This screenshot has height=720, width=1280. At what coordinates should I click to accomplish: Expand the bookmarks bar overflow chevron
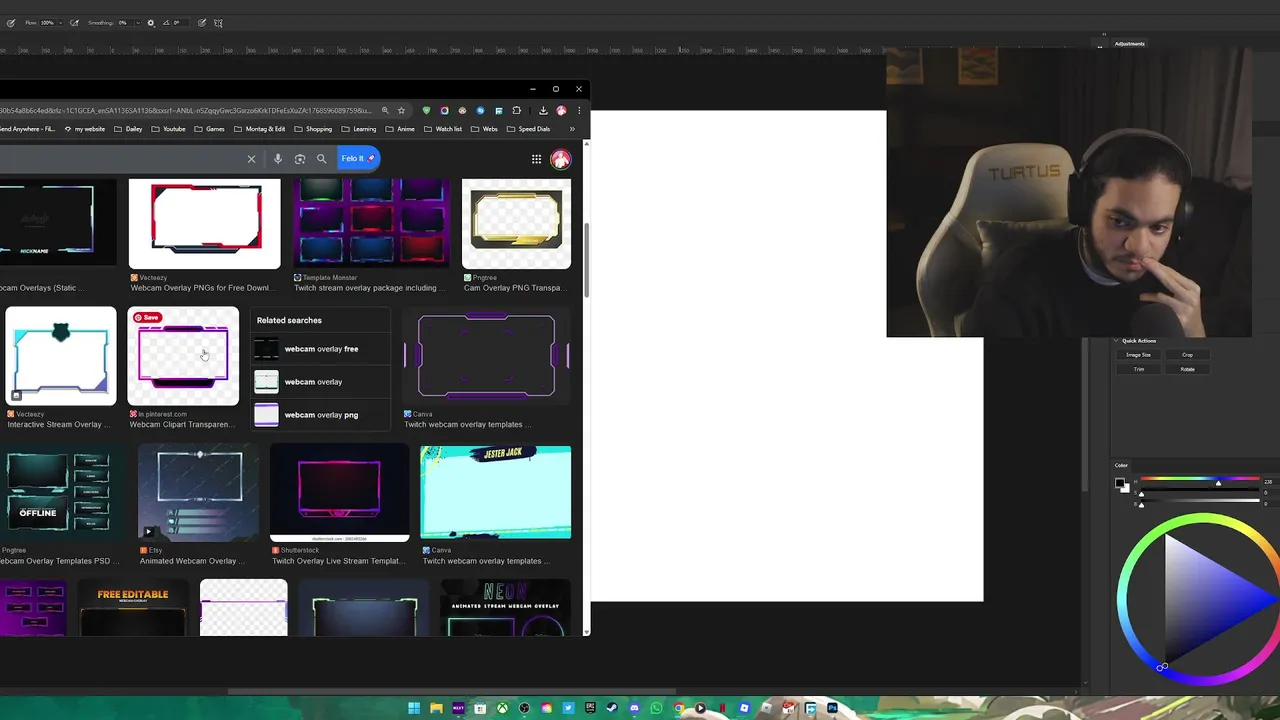pos(572,129)
